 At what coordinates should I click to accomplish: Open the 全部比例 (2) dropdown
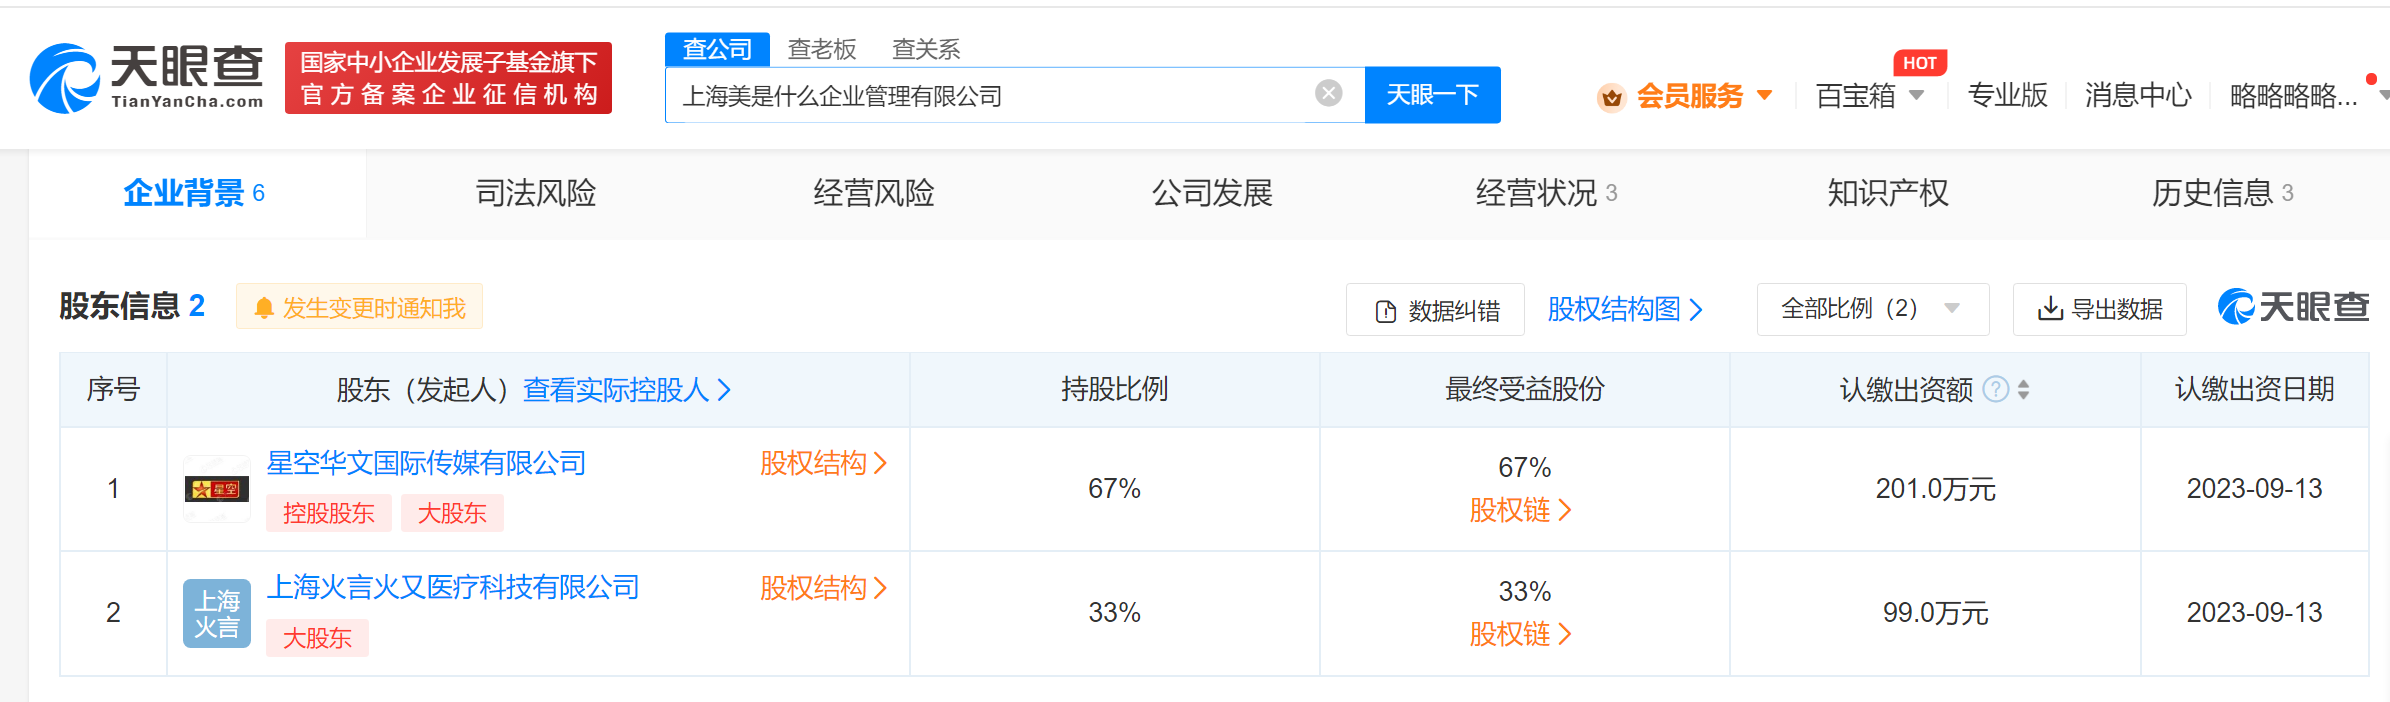(x=1871, y=309)
